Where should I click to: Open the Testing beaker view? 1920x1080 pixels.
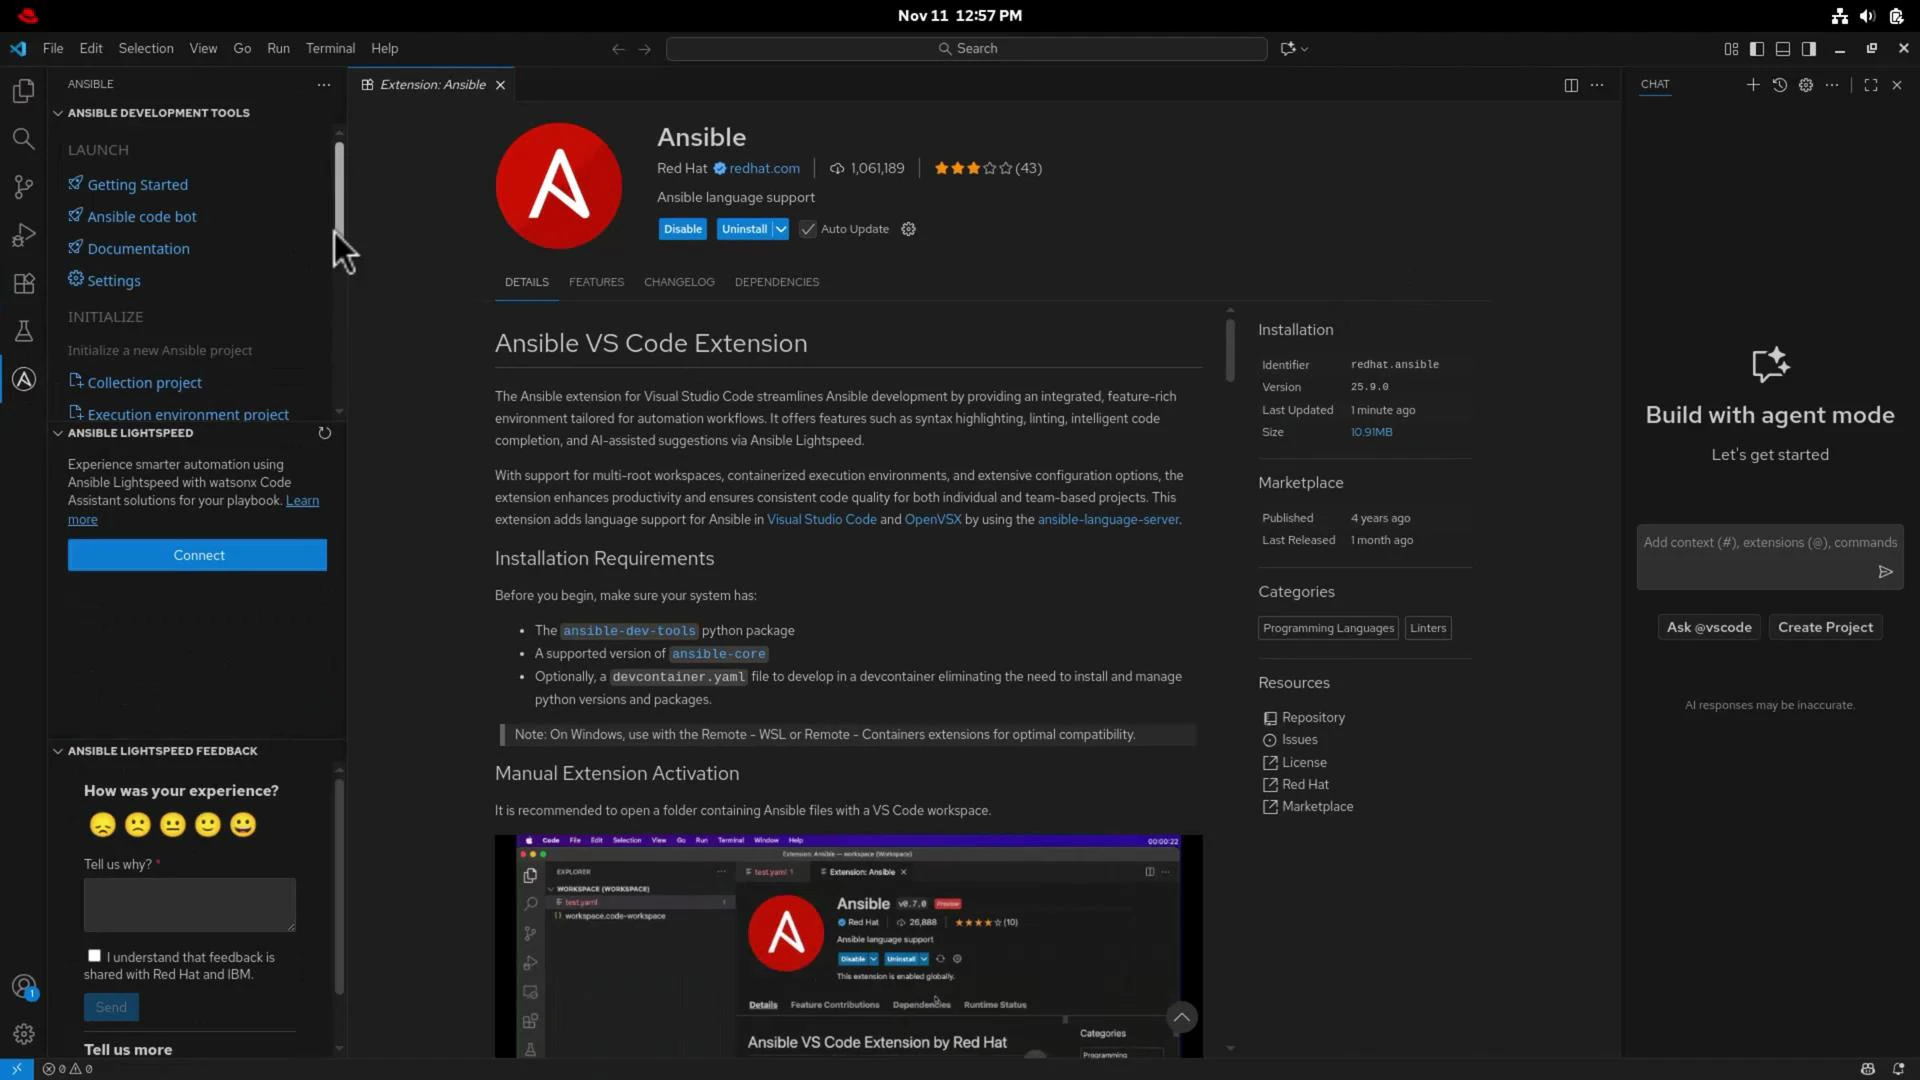click(x=23, y=331)
